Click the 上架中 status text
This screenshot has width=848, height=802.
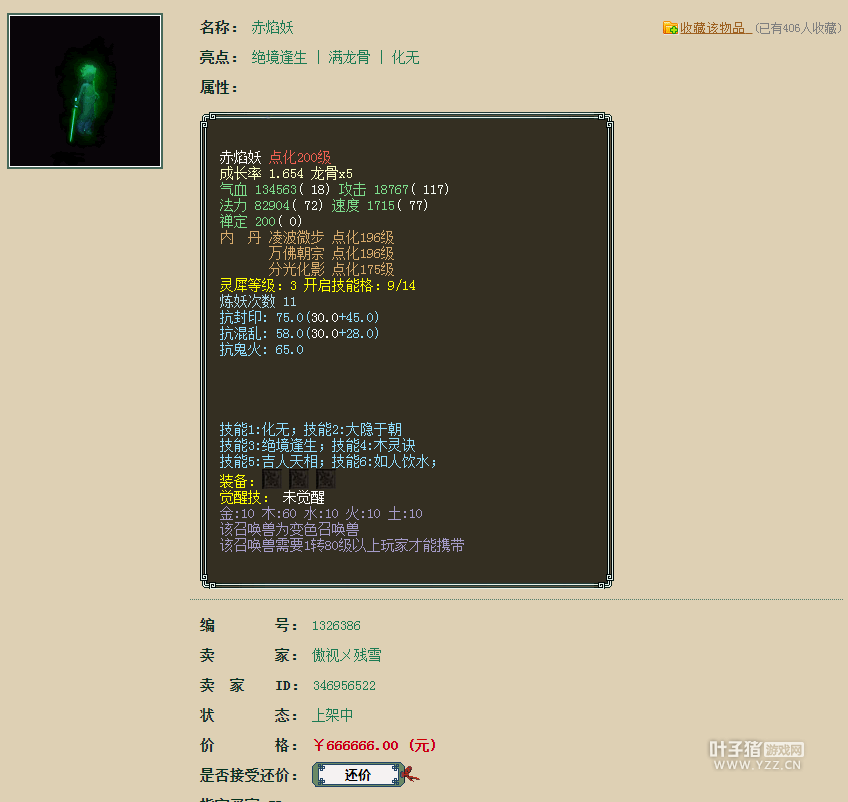click(332, 715)
